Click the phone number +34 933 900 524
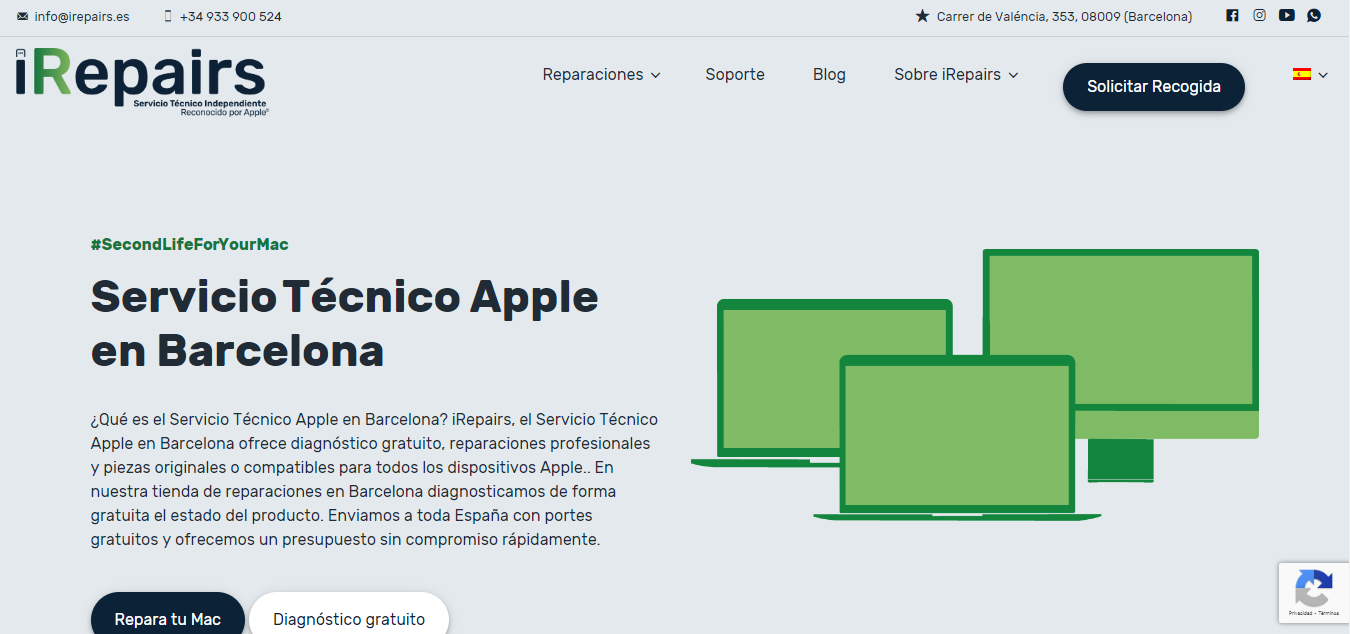 [x=231, y=16]
